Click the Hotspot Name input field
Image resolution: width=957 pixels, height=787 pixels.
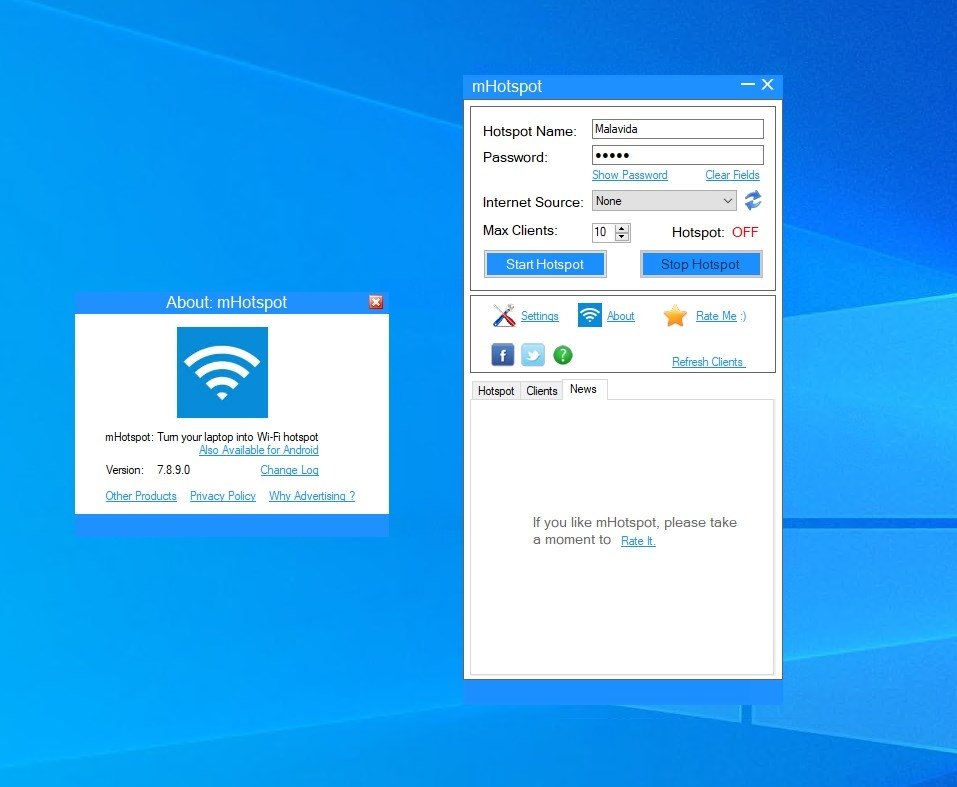(677, 129)
